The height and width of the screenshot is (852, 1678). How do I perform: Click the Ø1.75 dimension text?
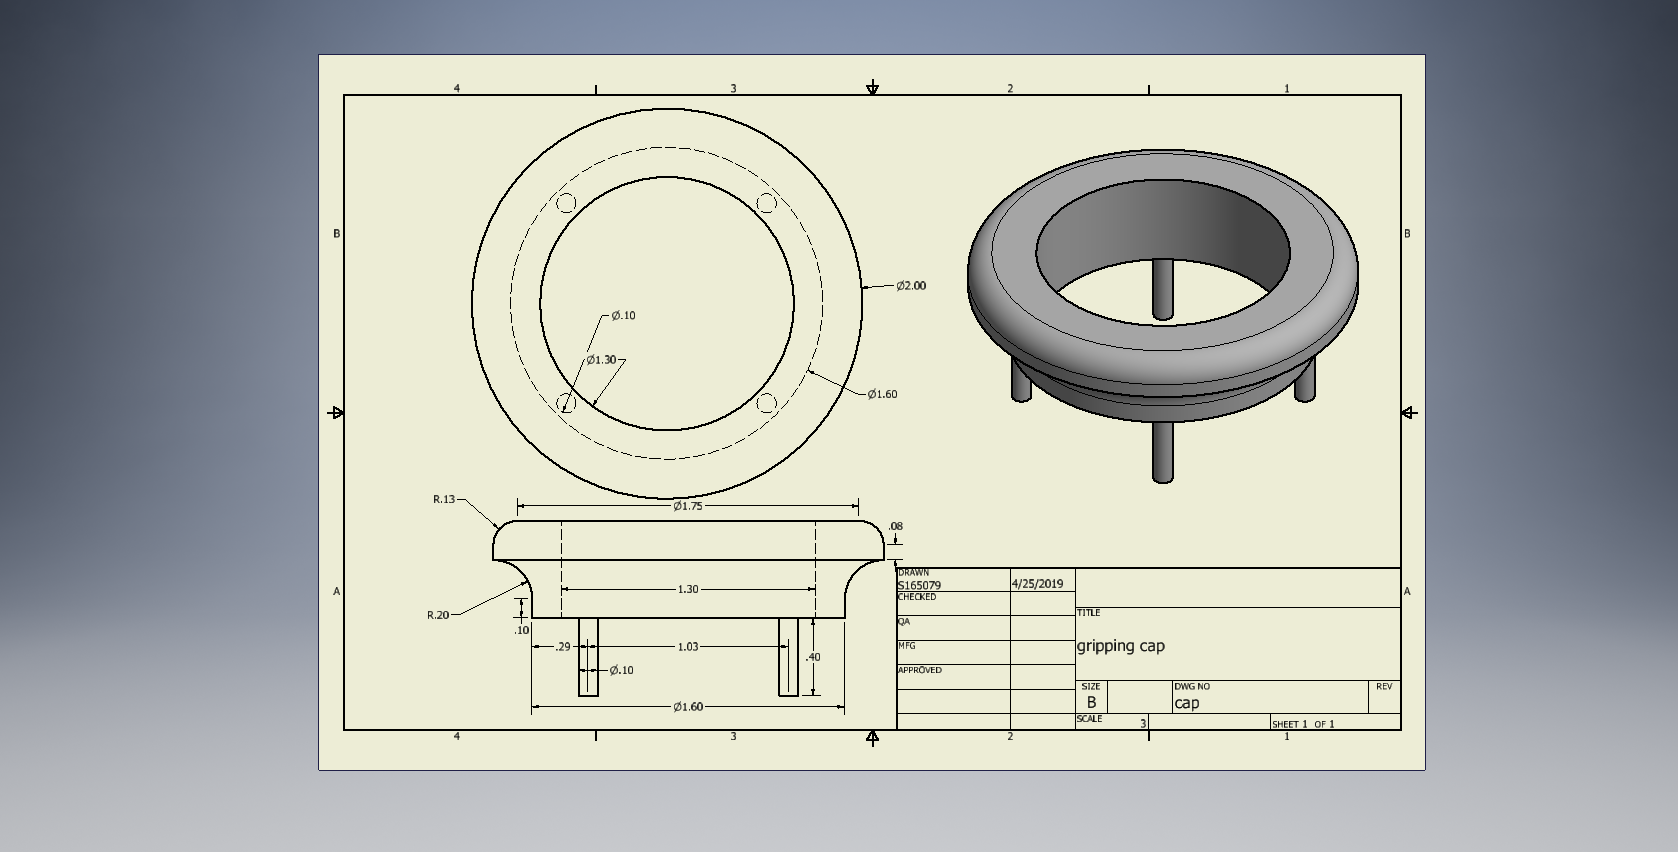tap(688, 506)
